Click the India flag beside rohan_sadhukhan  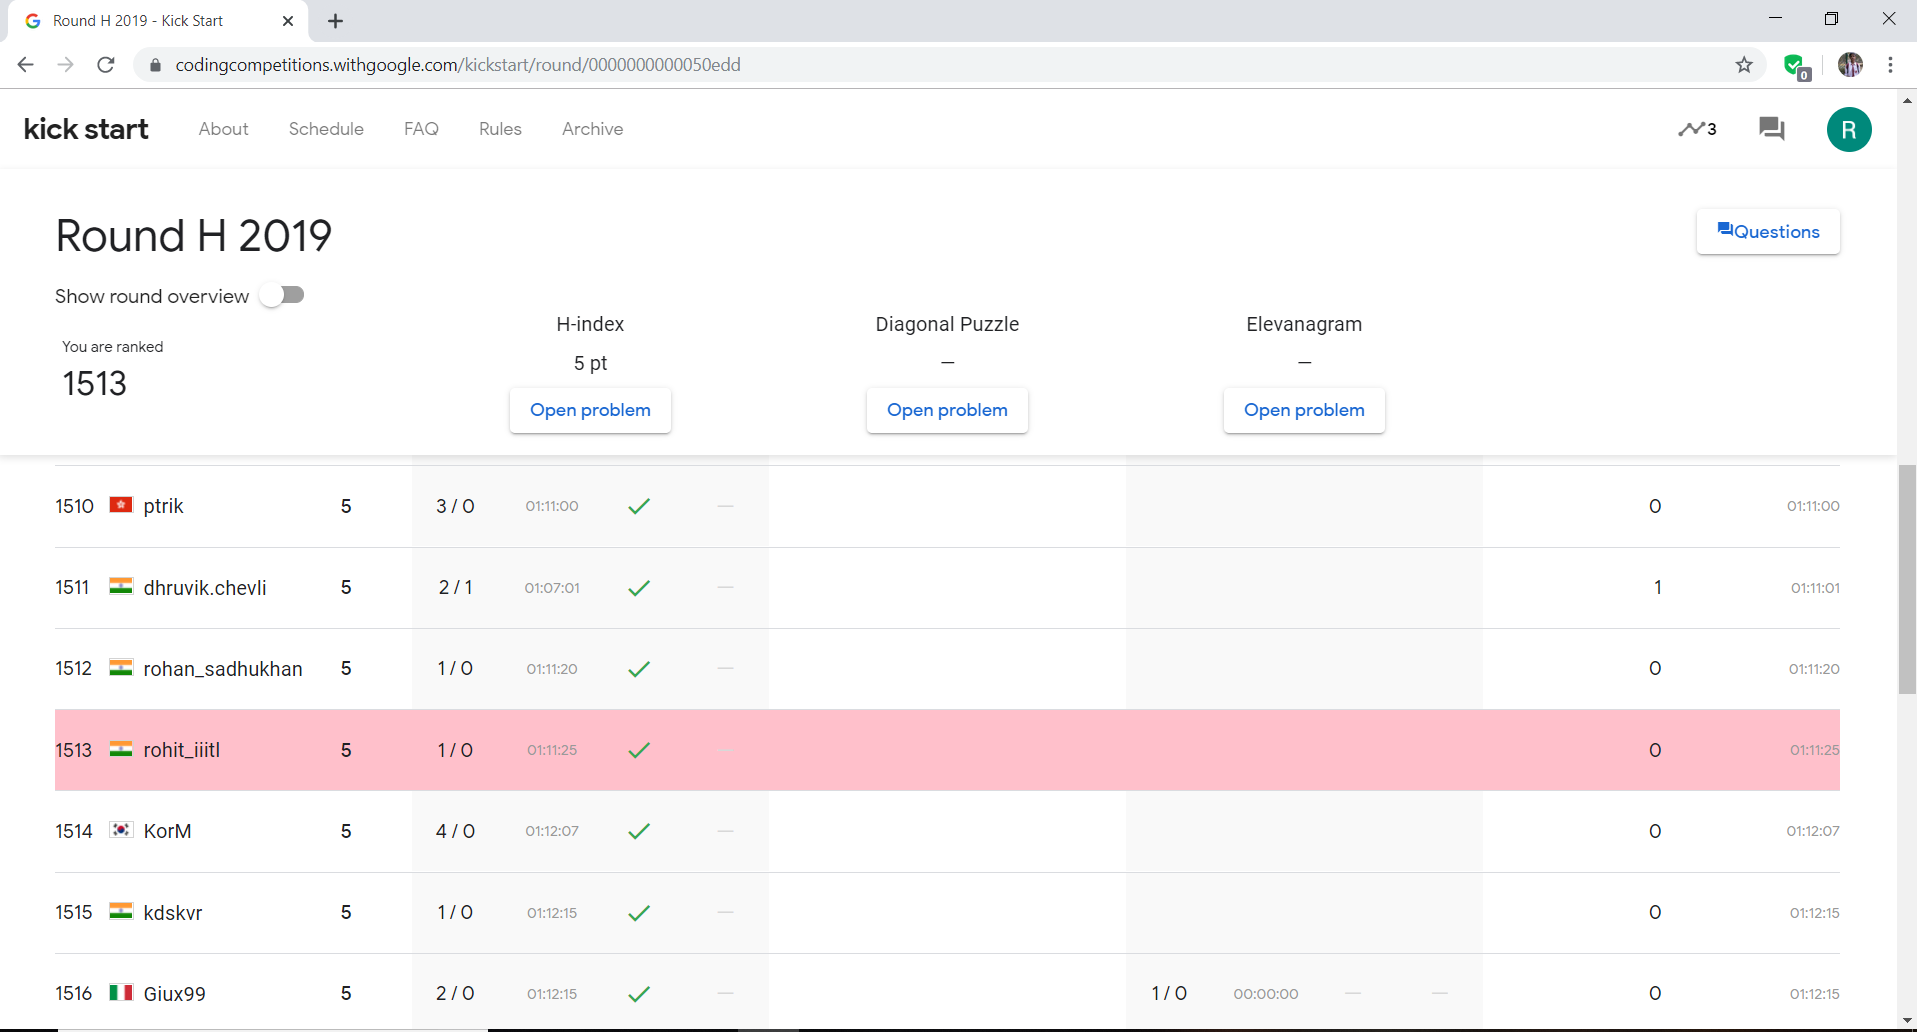[121, 667]
